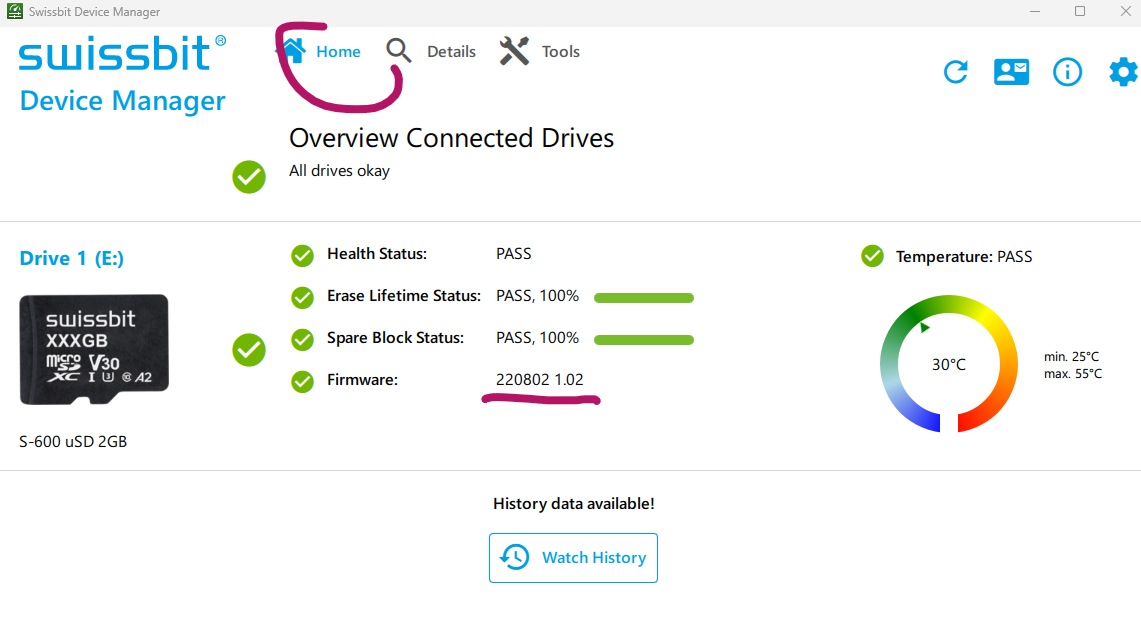Click the All drives okay checkmark
This screenshot has height=628, width=1141.
click(x=249, y=177)
